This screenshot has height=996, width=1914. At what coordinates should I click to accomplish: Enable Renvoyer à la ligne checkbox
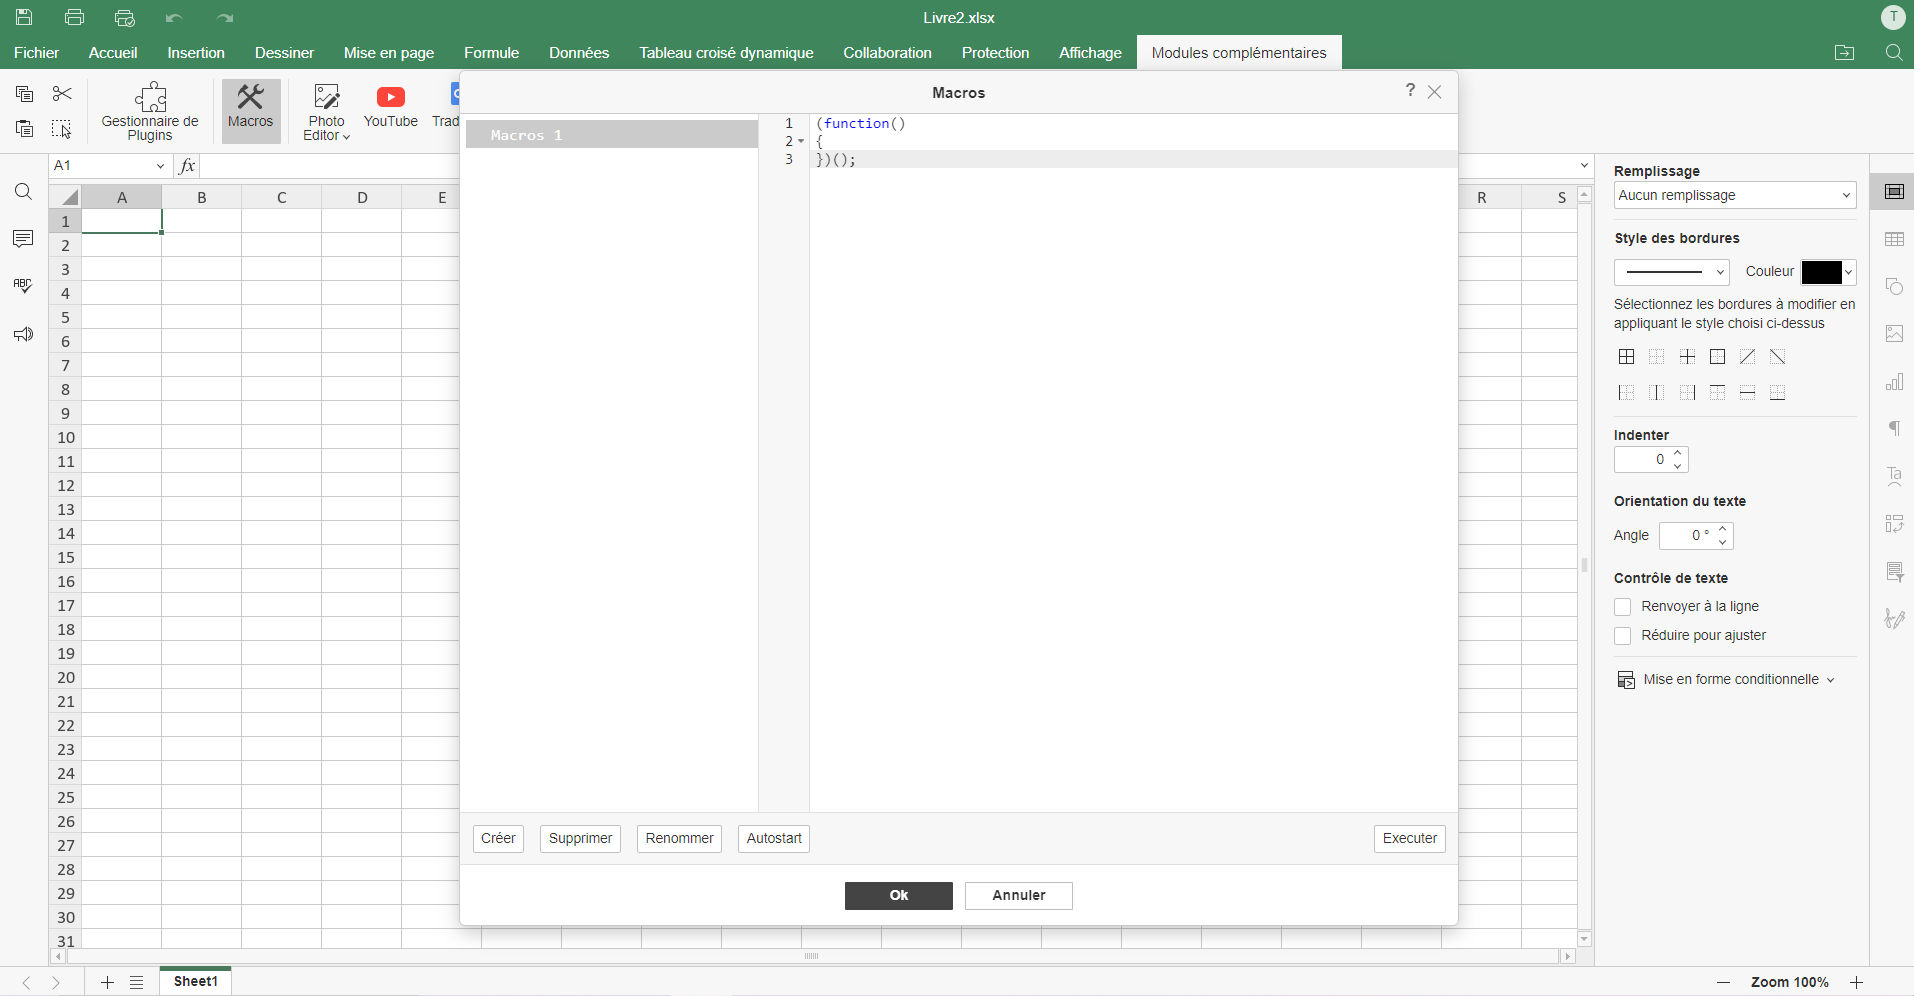click(1623, 607)
